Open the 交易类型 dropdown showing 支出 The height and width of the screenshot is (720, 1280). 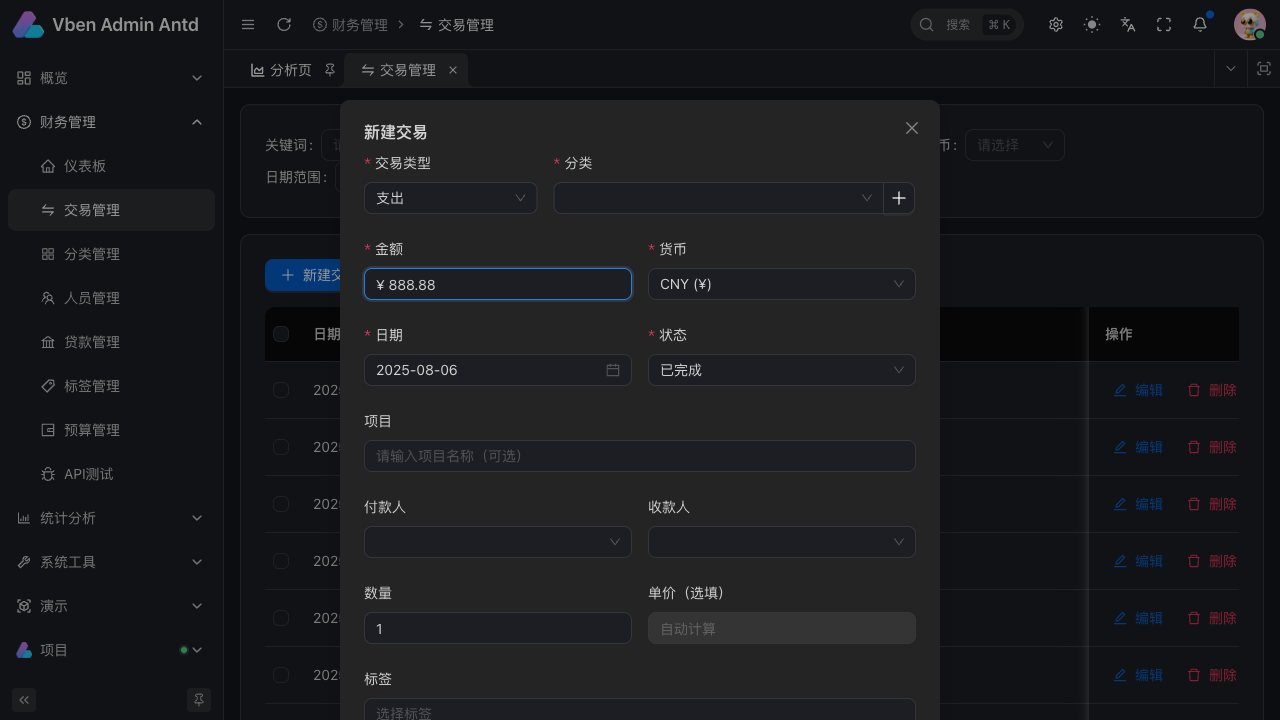point(450,198)
